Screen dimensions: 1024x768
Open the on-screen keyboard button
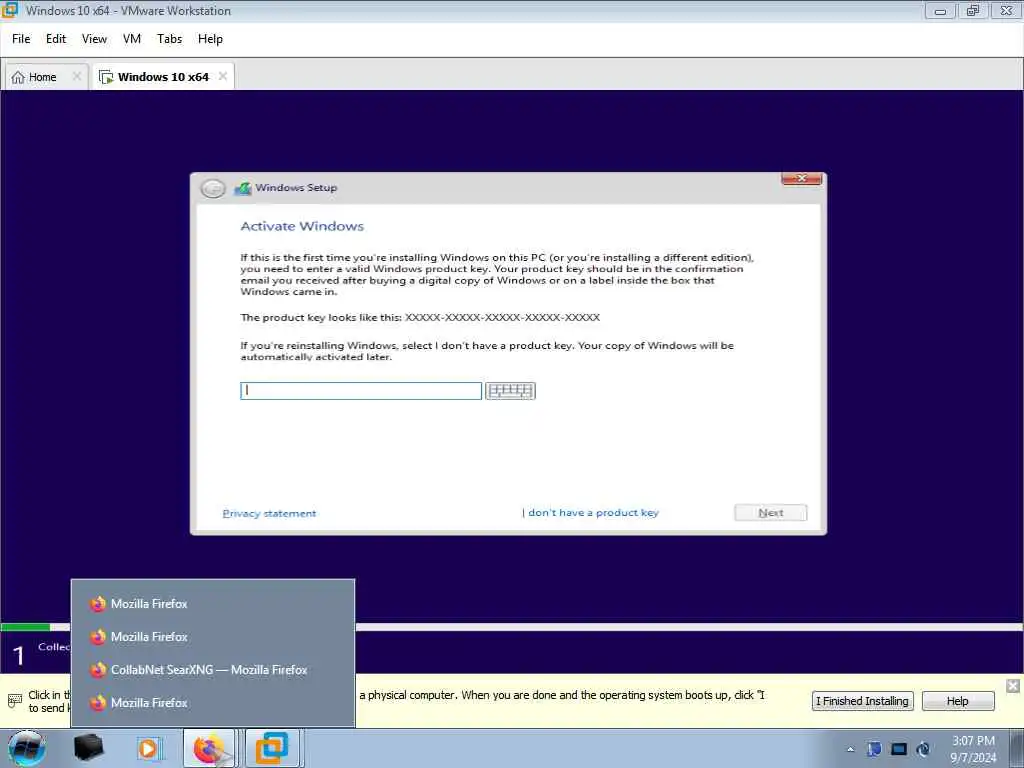coord(510,391)
